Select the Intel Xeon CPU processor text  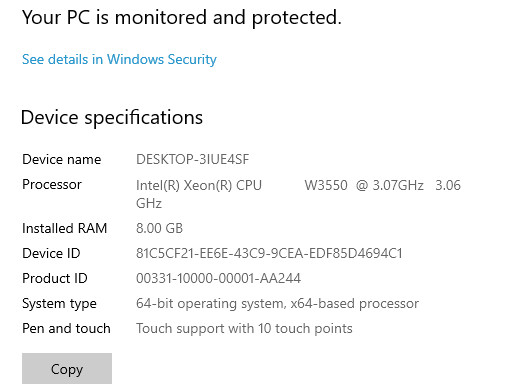199,185
